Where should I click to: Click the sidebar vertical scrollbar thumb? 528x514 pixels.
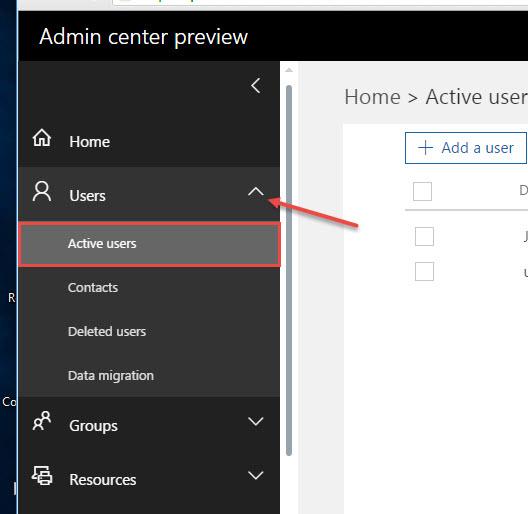(289, 270)
